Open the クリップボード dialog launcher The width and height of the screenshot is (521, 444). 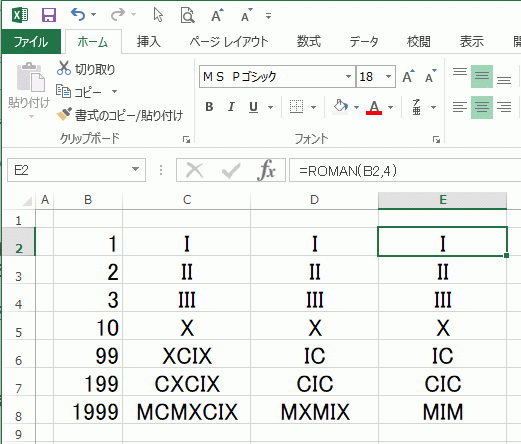tap(186, 140)
